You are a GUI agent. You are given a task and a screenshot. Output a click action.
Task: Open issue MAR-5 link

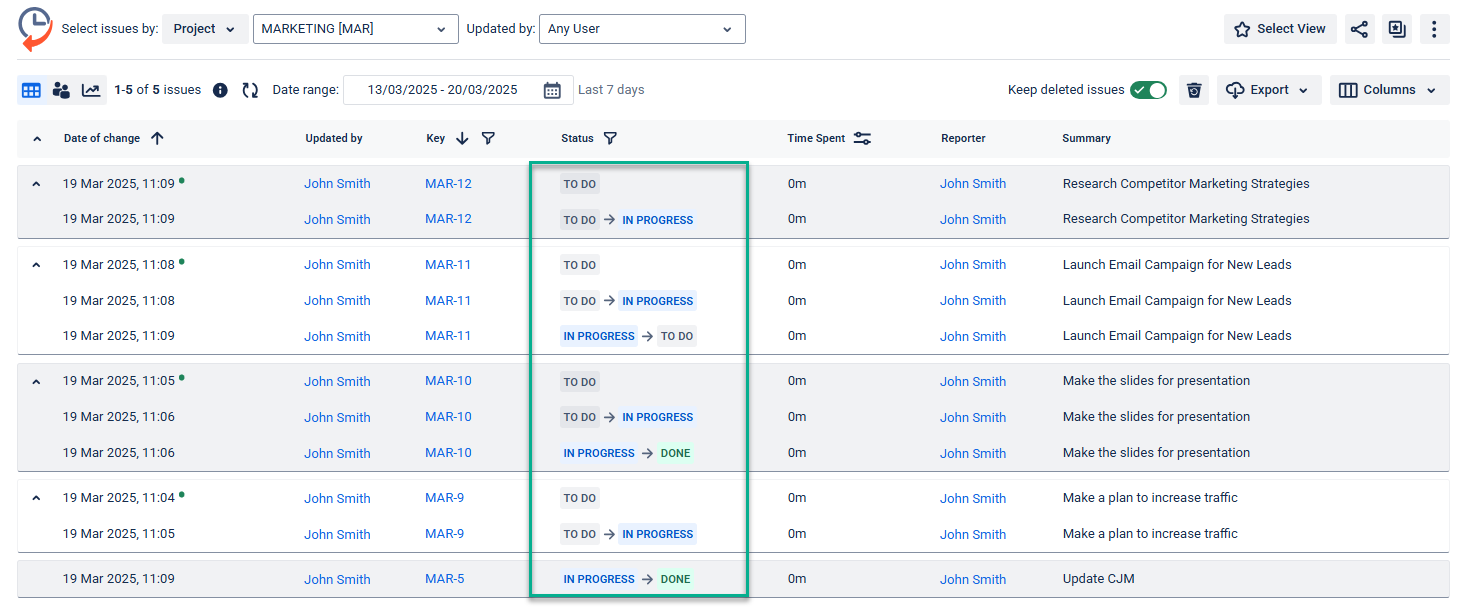coord(444,578)
